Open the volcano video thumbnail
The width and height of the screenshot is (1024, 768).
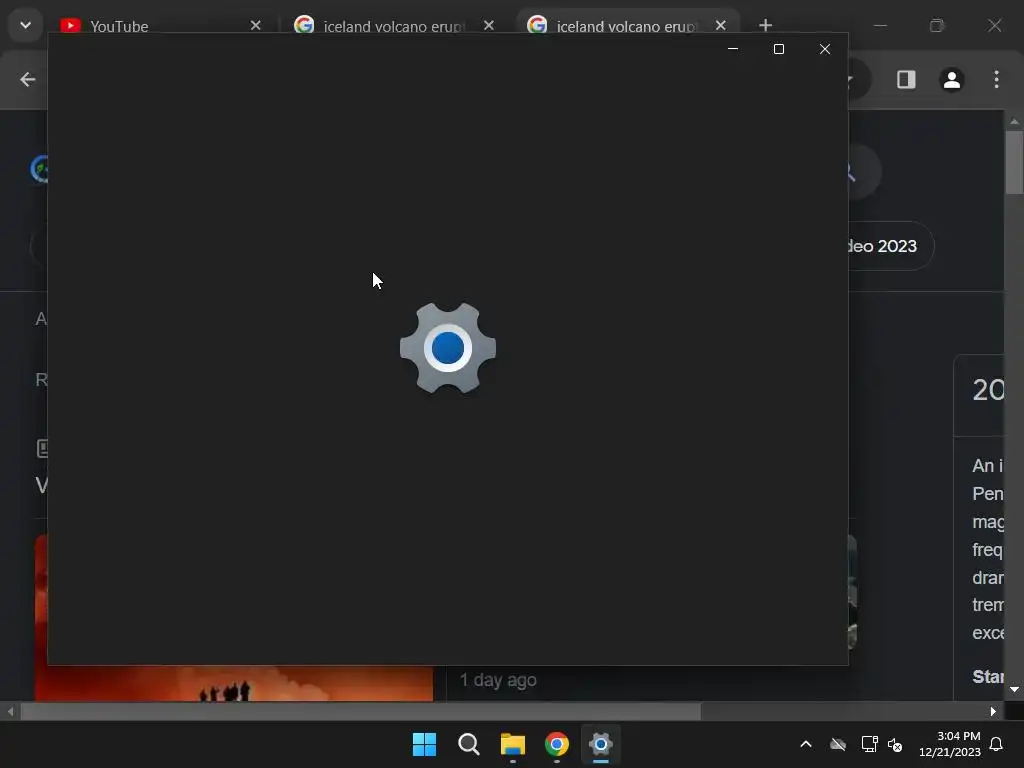(234, 682)
